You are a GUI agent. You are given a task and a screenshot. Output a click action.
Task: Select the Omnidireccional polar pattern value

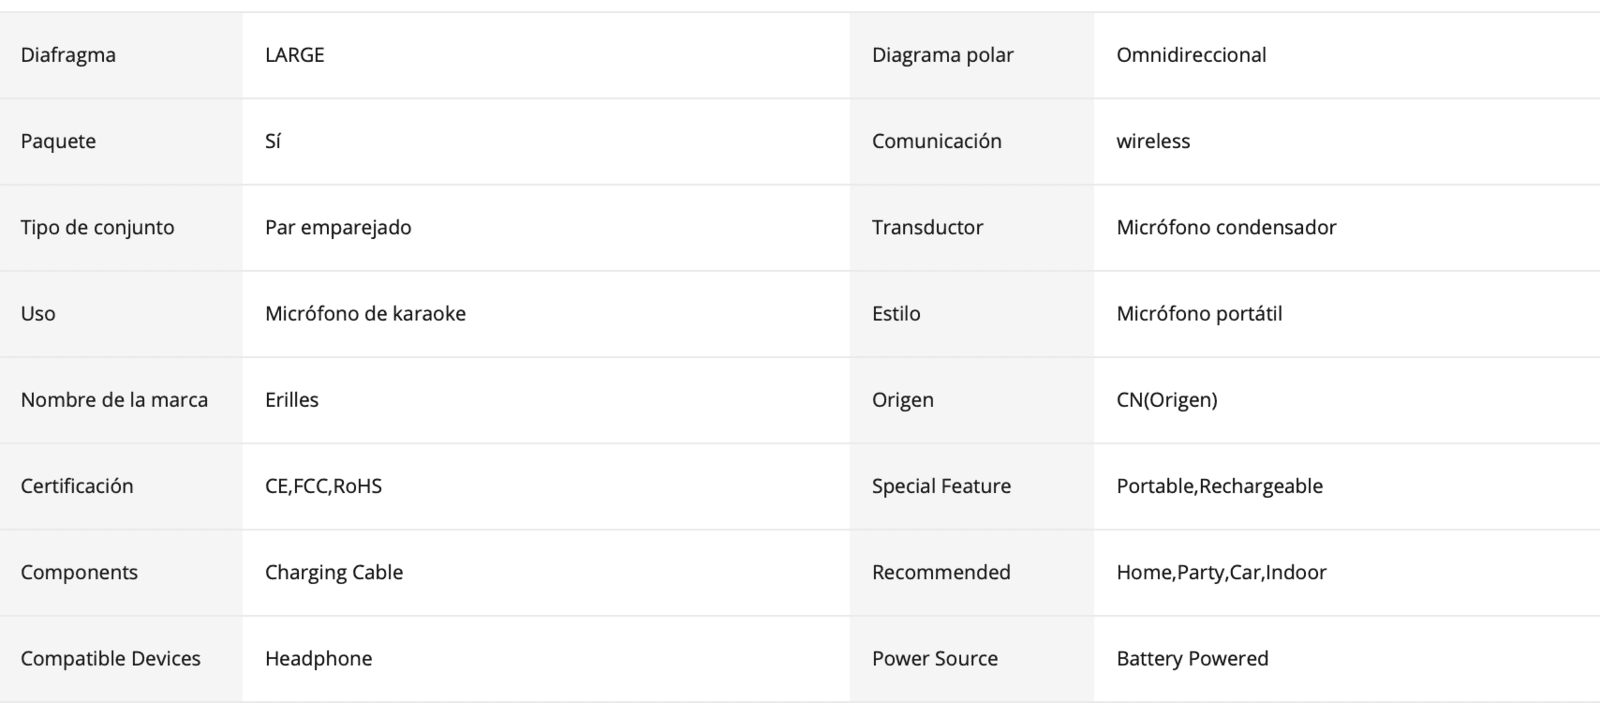[1191, 55]
